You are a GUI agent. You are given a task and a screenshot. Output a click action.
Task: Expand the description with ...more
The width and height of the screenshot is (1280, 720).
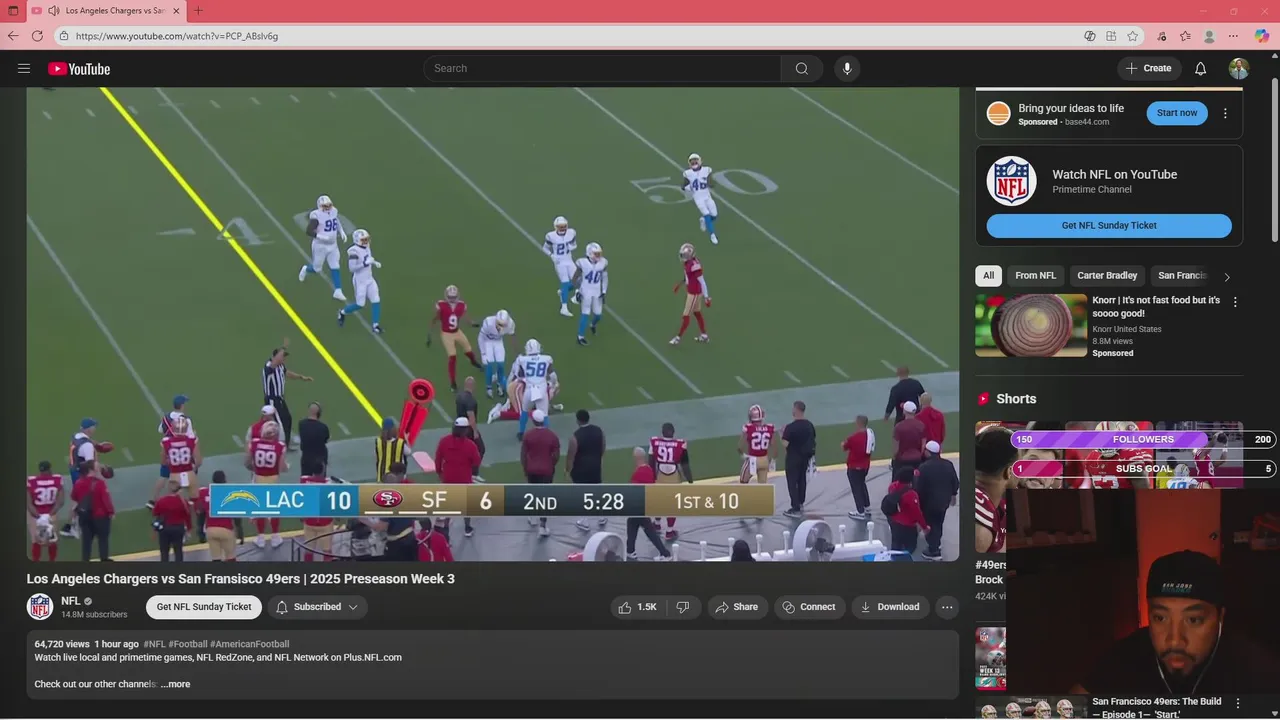point(175,684)
